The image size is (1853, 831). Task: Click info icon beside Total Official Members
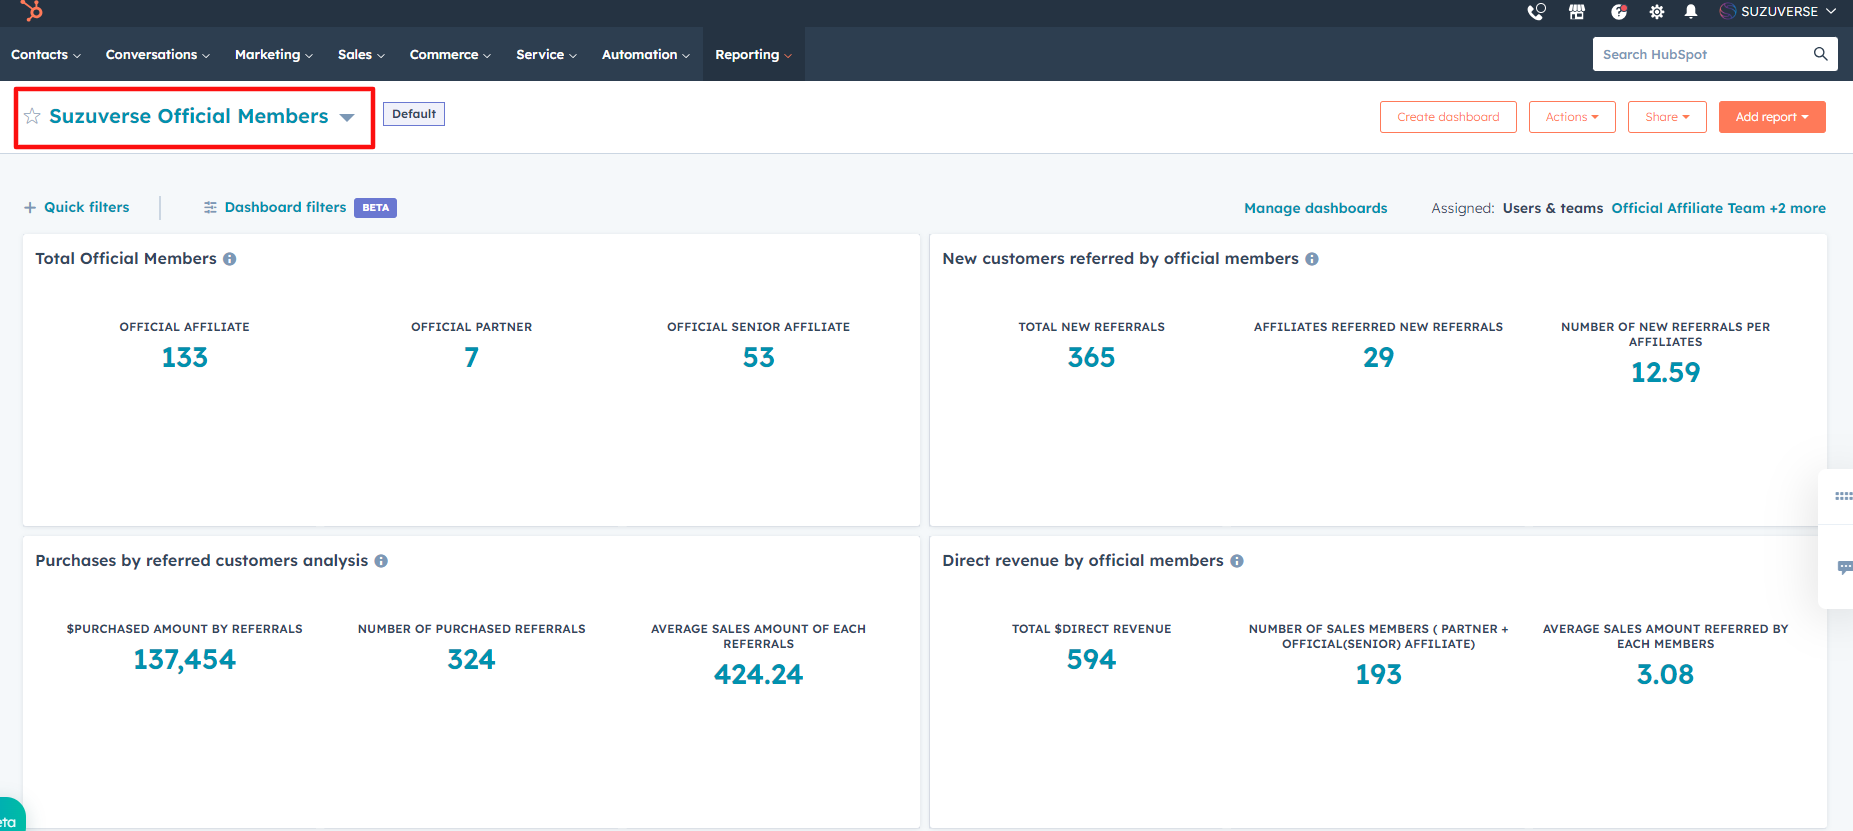[x=230, y=259]
